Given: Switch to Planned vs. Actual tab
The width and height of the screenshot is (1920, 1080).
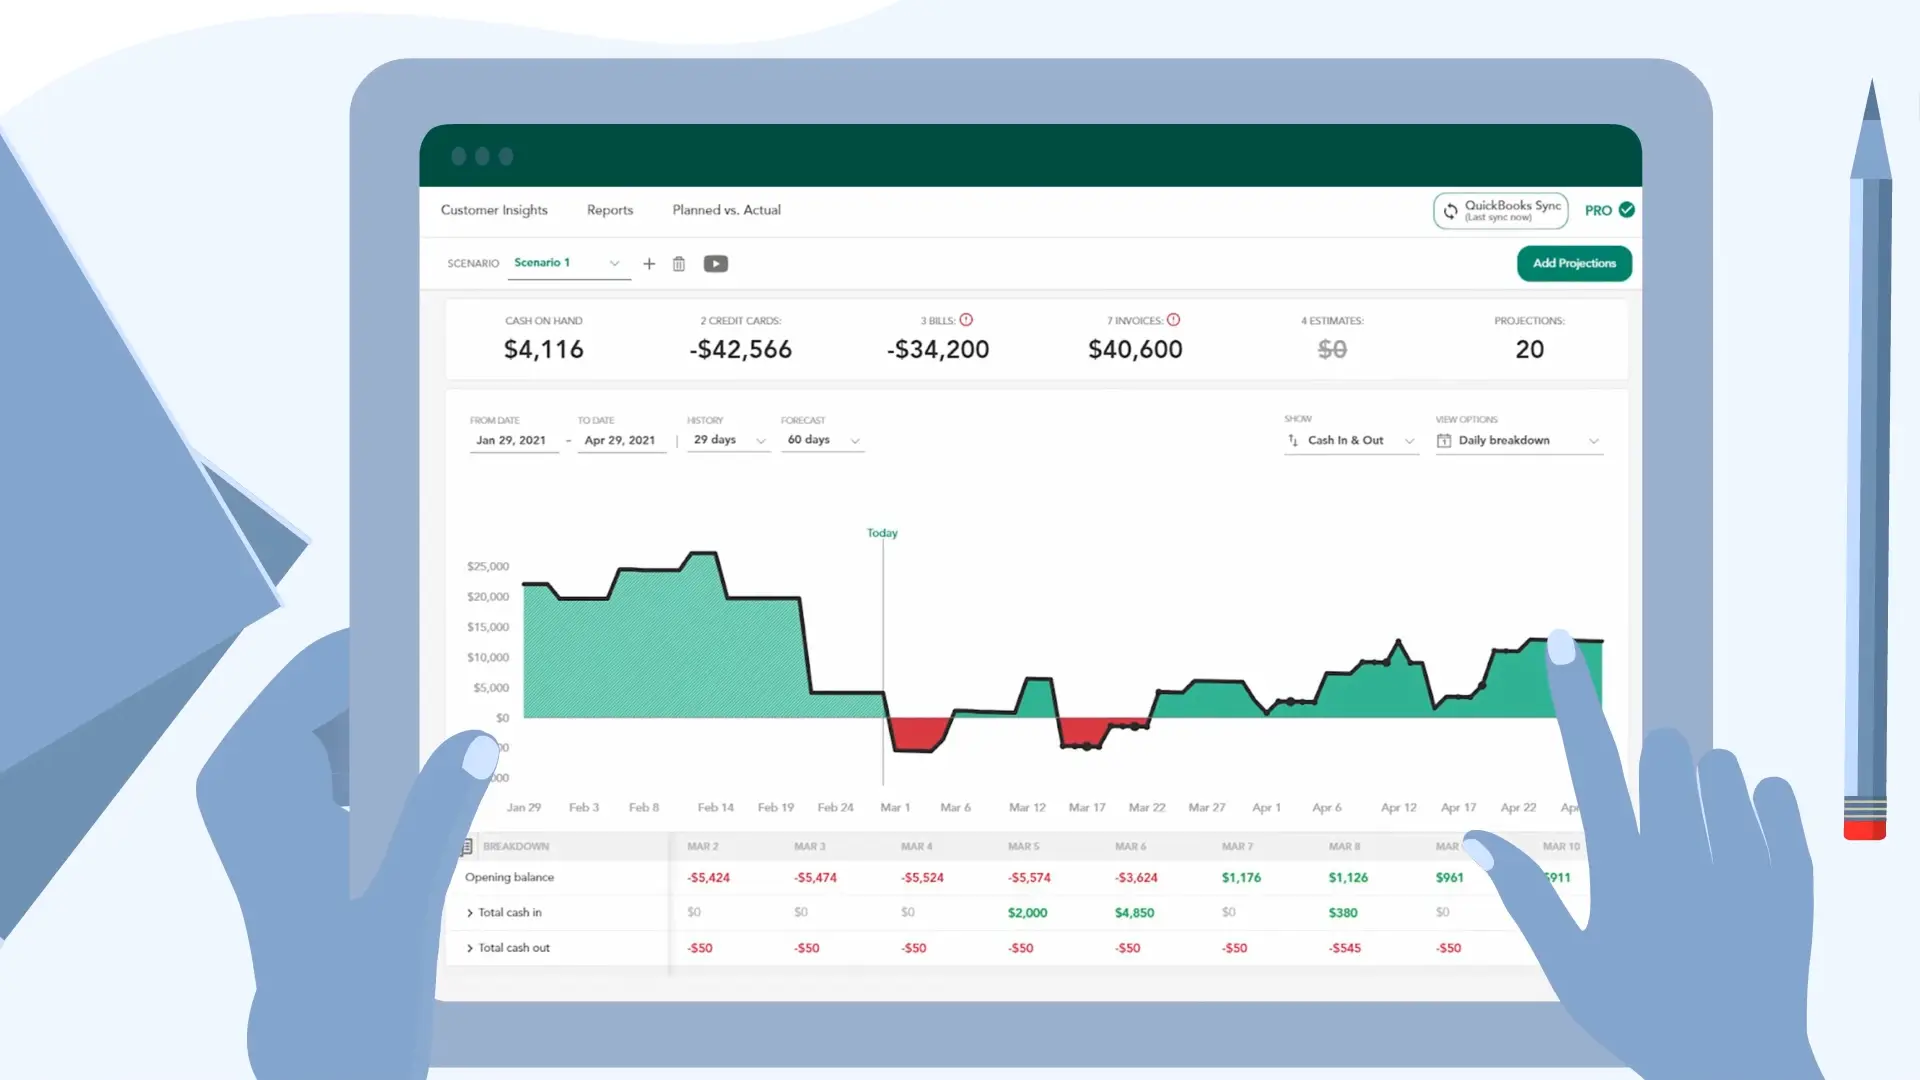Looking at the screenshot, I should [x=726, y=210].
